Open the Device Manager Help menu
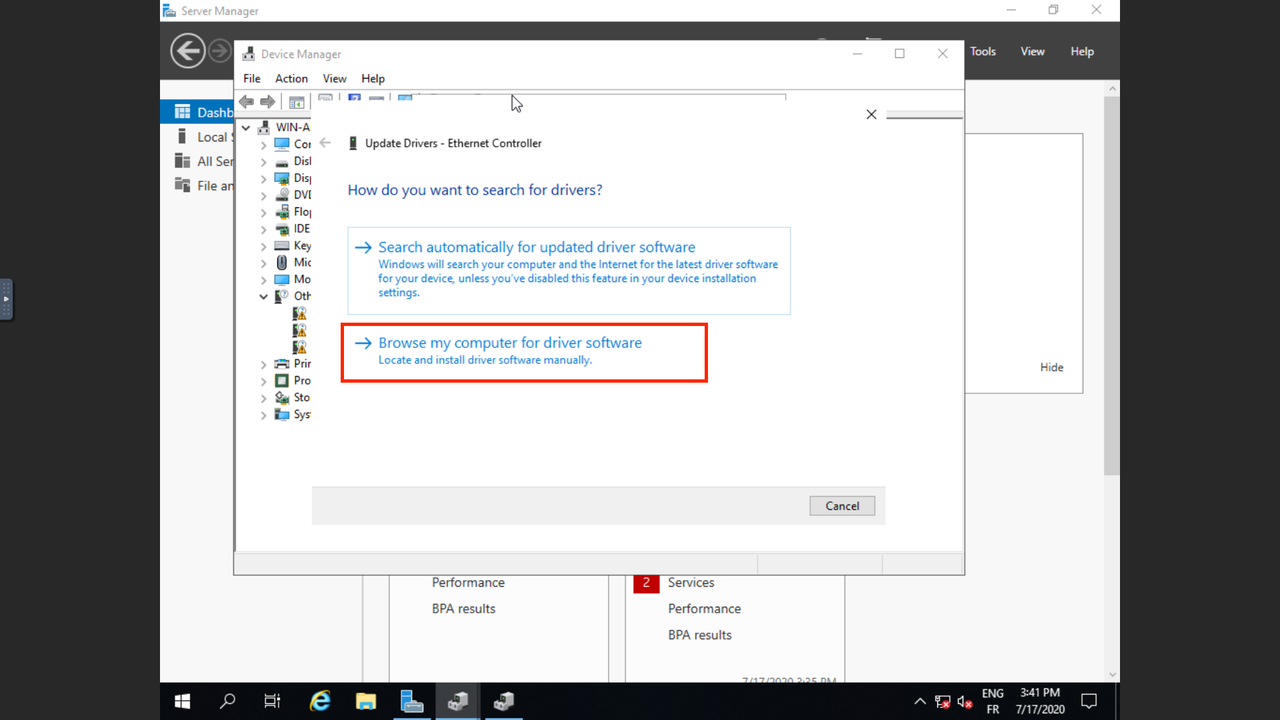The image size is (1280, 720). pos(373,79)
